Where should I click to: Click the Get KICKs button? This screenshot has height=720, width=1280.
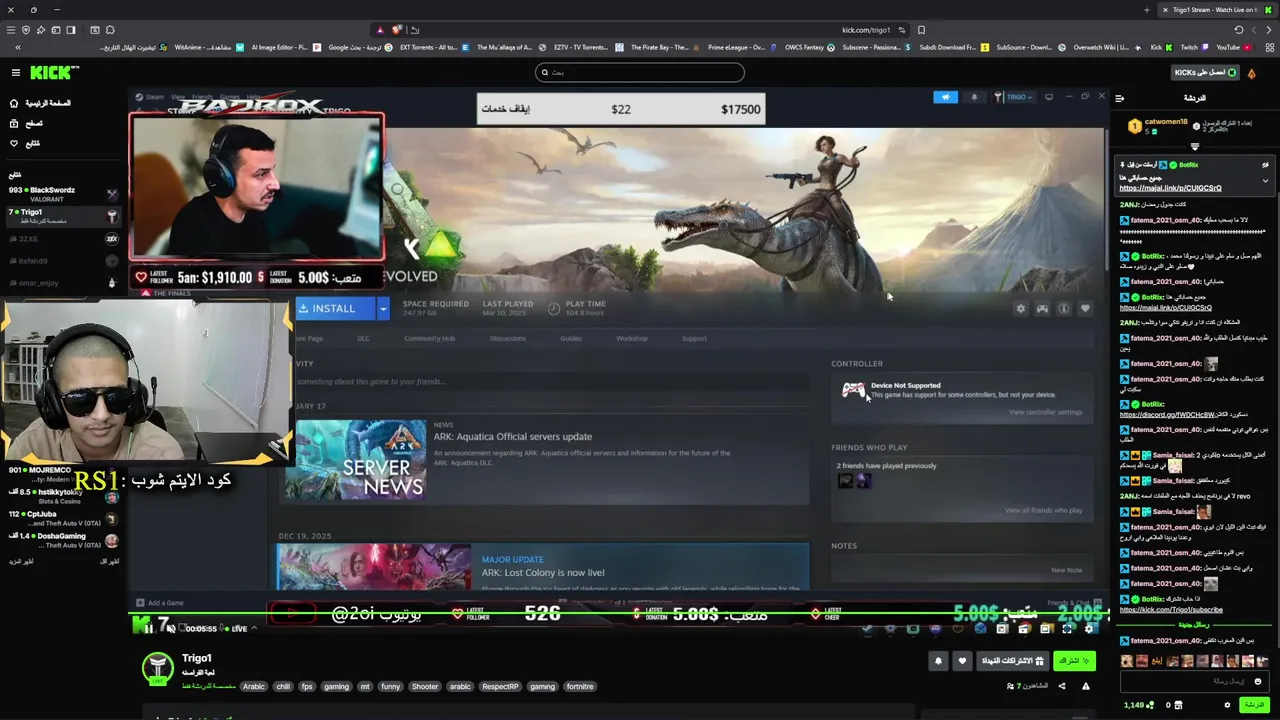click(x=1205, y=72)
